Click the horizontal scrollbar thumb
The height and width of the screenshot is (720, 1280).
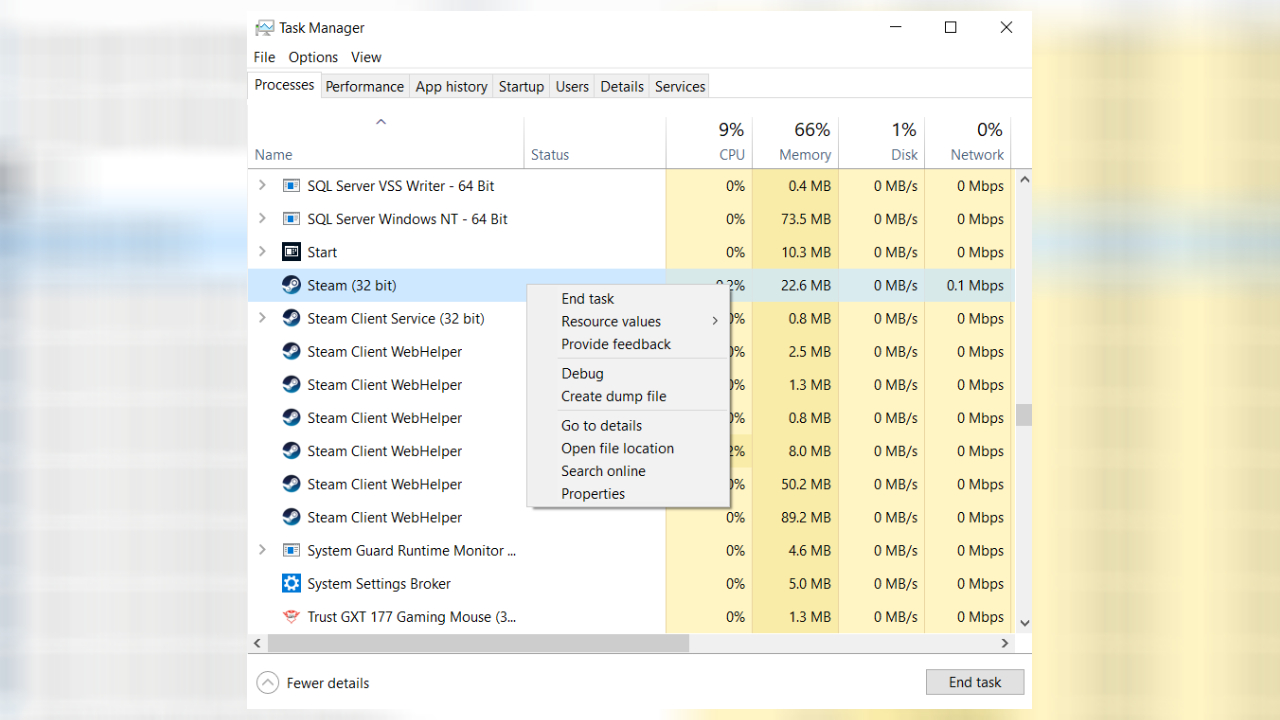[478, 643]
